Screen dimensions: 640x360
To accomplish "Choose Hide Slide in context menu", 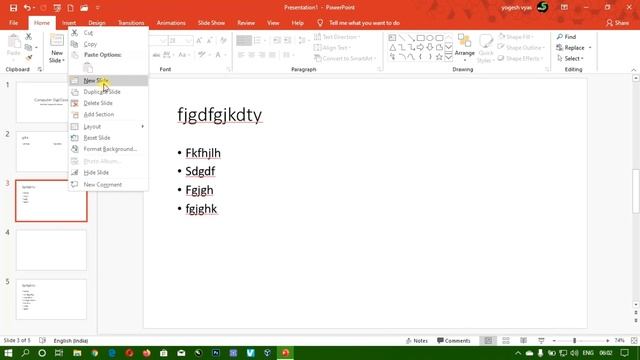I will (108, 173).
